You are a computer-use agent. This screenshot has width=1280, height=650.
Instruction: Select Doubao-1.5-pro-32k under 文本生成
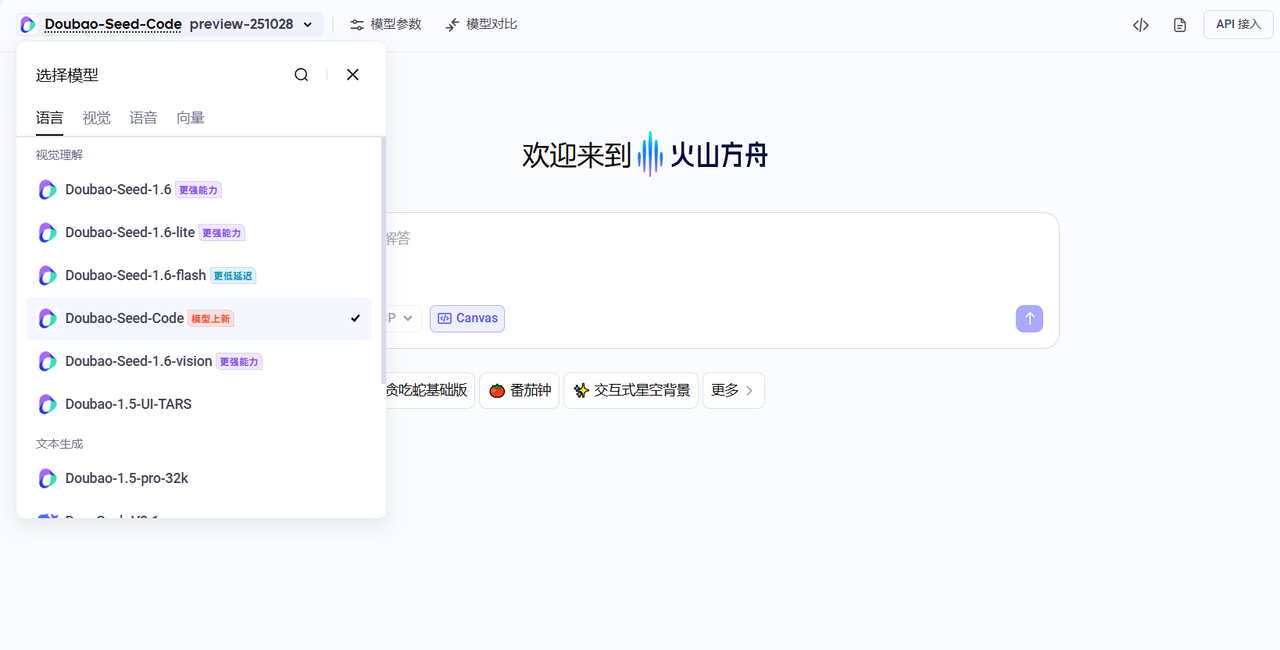(x=126, y=478)
